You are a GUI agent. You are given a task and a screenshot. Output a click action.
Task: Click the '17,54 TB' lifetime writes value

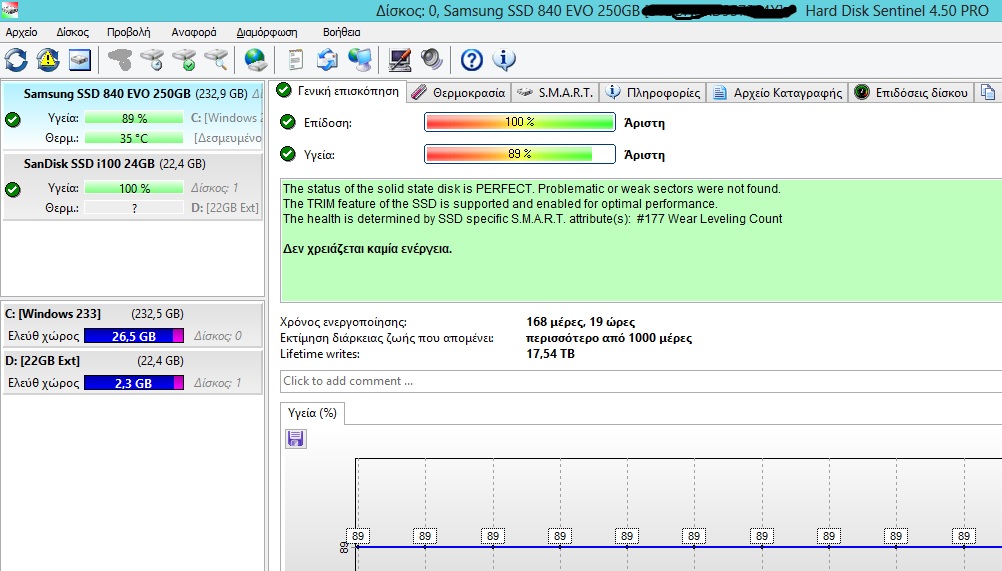550,354
